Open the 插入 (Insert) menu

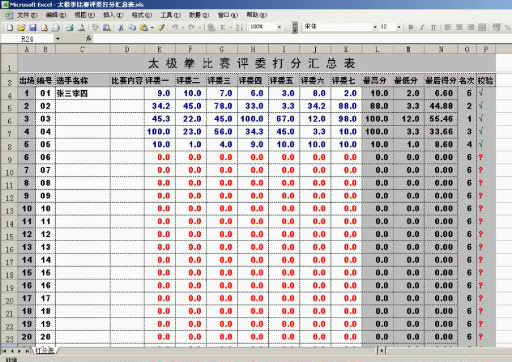point(113,15)
